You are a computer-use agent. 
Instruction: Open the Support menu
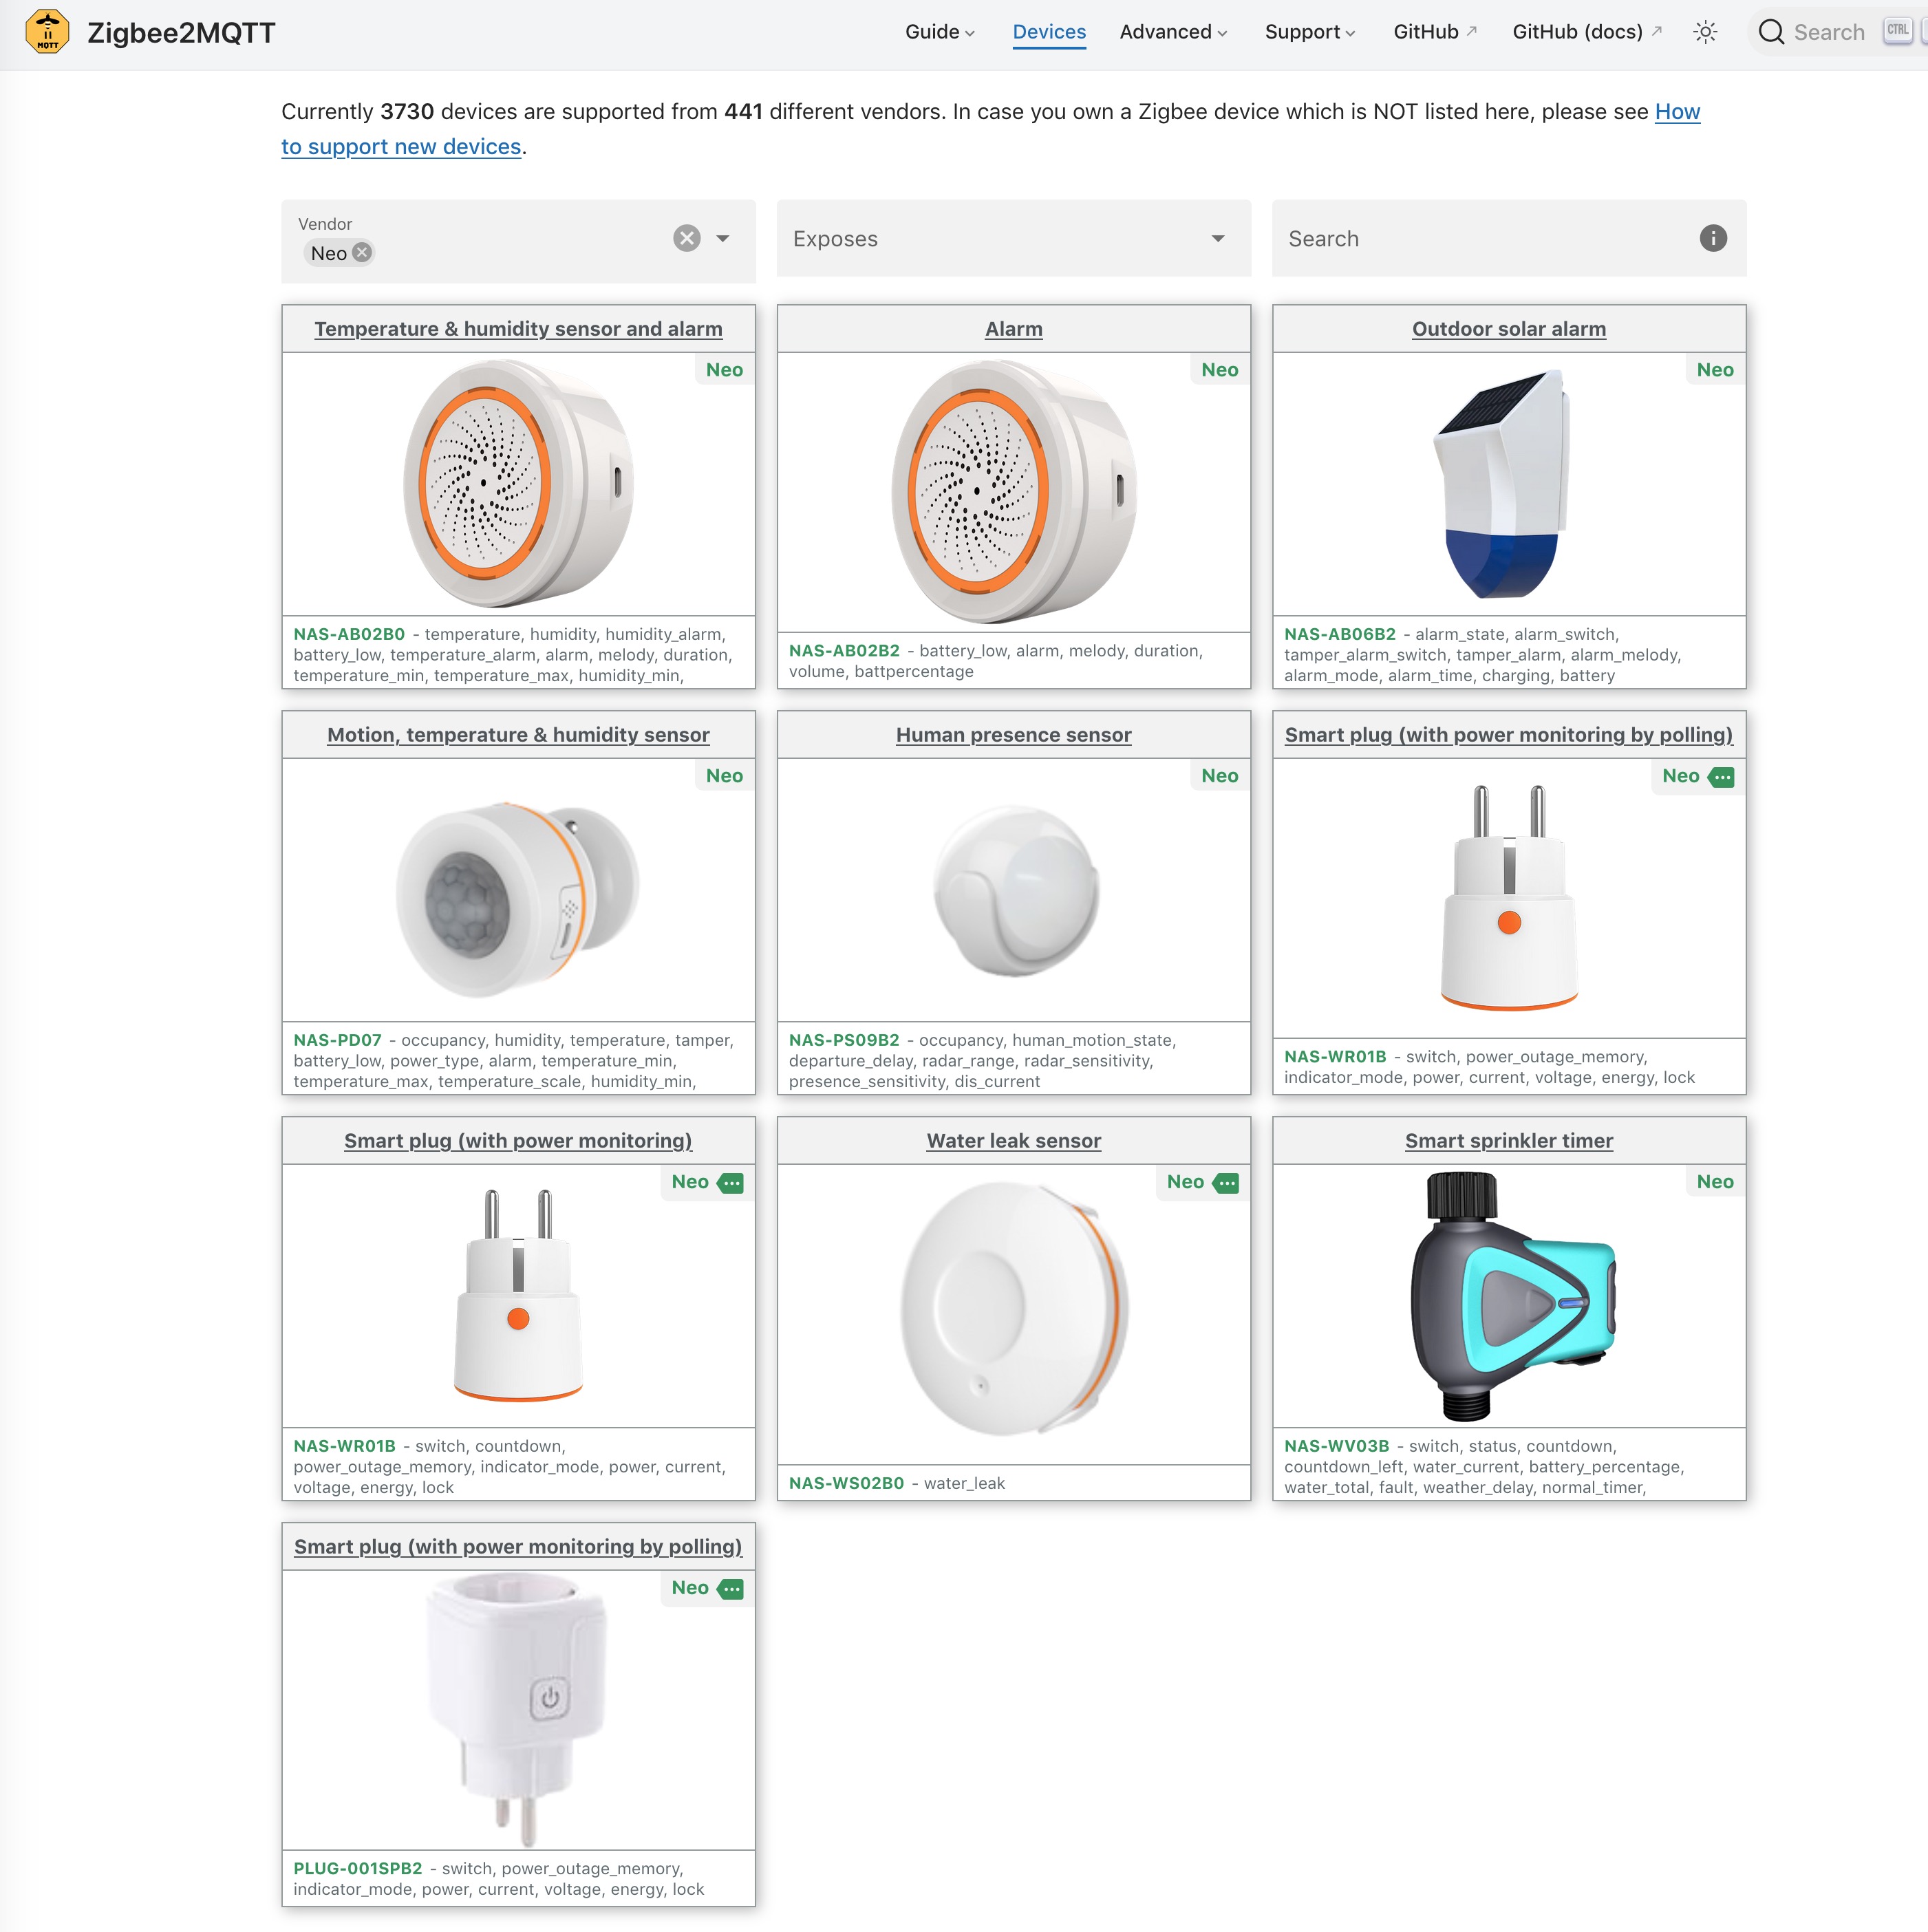pyautogui.click(x=1309, y=32)
